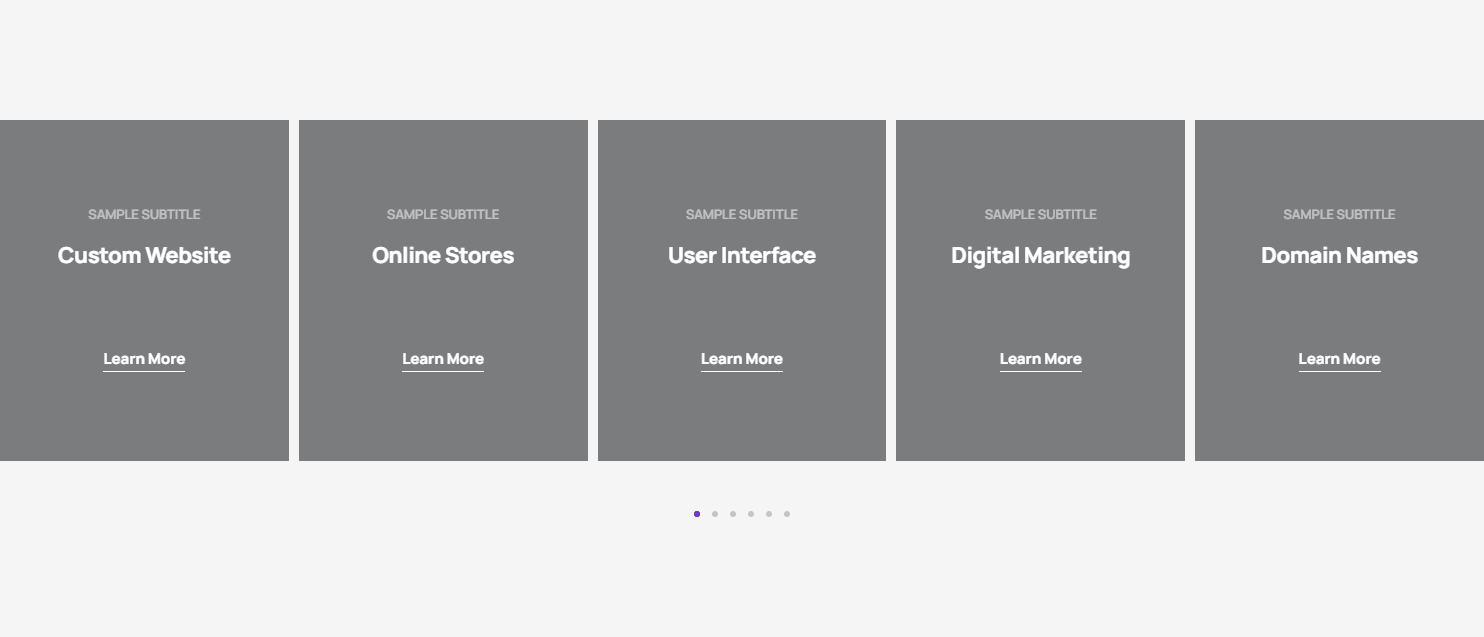Click Sample Subtitle above Online Stores
Viewport: 1484px width, 637px height.
[x=443, y=214]
